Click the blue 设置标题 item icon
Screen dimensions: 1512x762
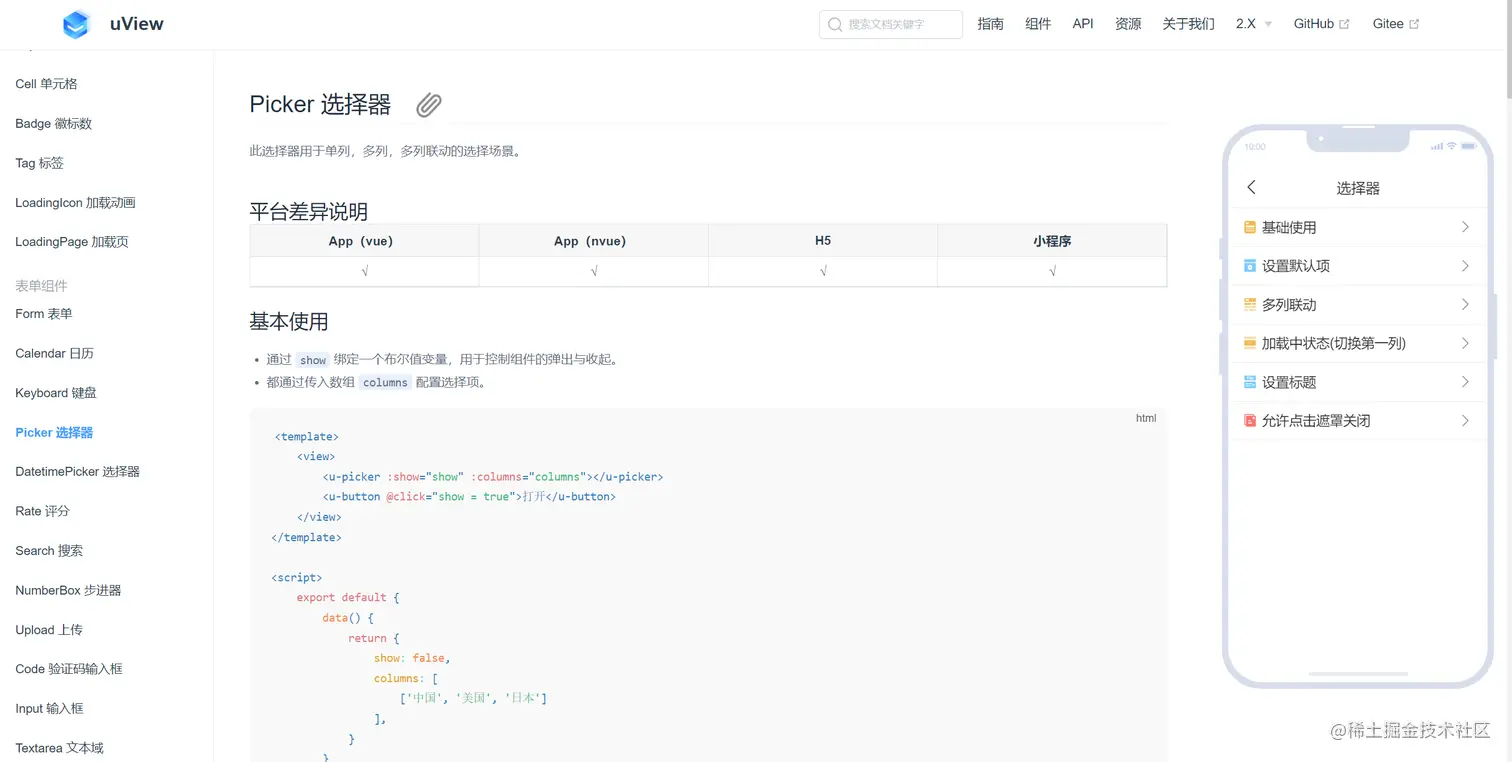1249,381
